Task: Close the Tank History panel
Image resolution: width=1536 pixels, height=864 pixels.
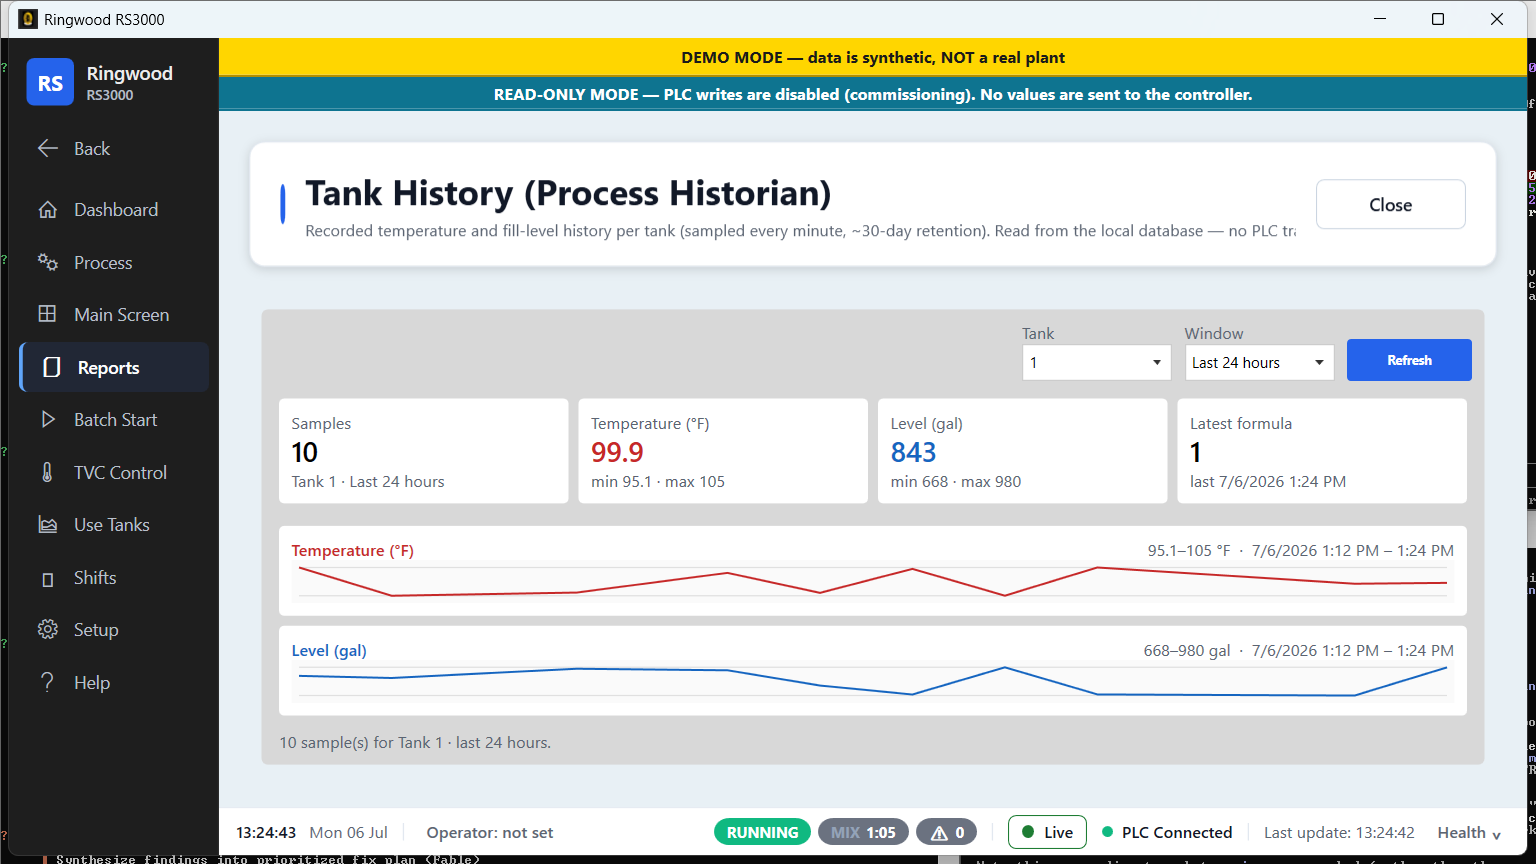Action: click(1390, 205)
